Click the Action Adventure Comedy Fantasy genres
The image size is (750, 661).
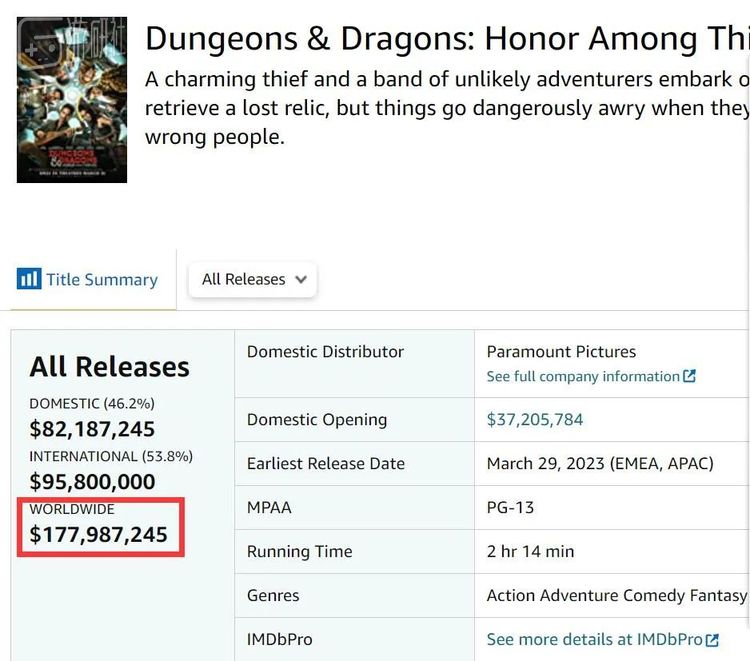[616, 596]
